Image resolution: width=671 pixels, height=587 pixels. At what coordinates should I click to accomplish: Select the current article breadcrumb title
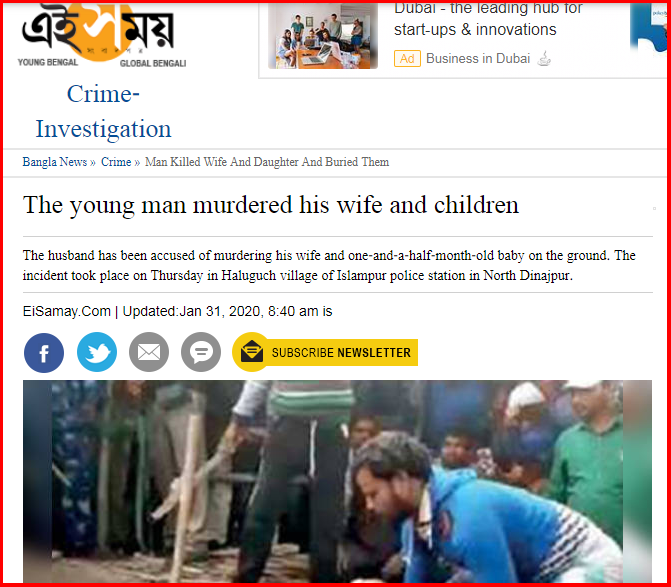coord(267,162)
